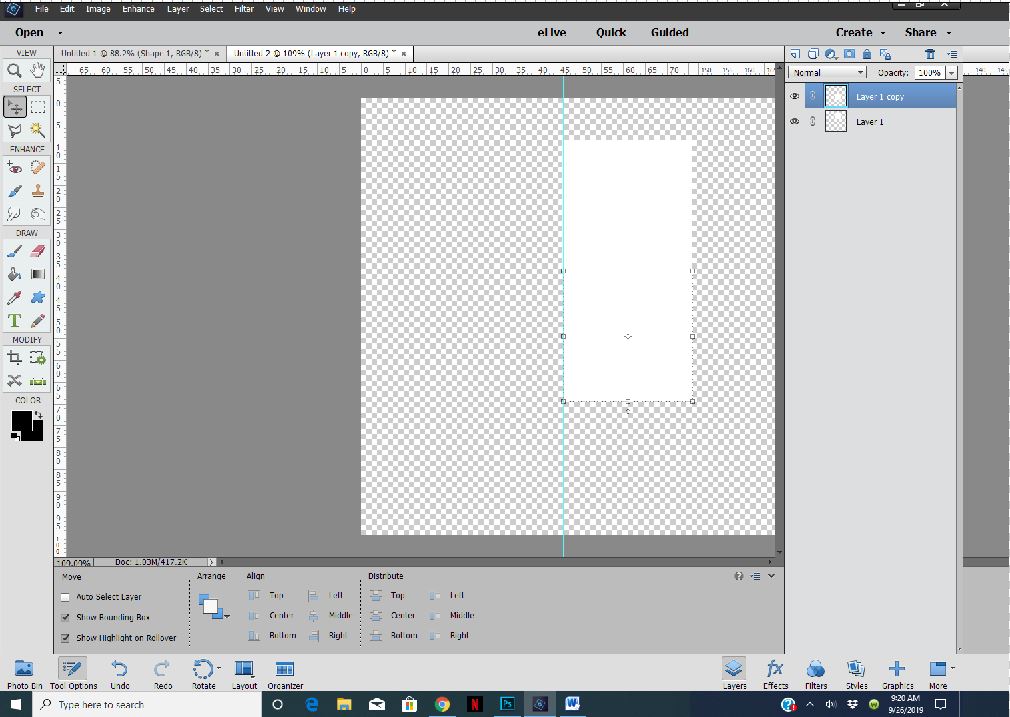
Task: Toggle link icon on Layer 1 copy
Action: pos(813,96)
